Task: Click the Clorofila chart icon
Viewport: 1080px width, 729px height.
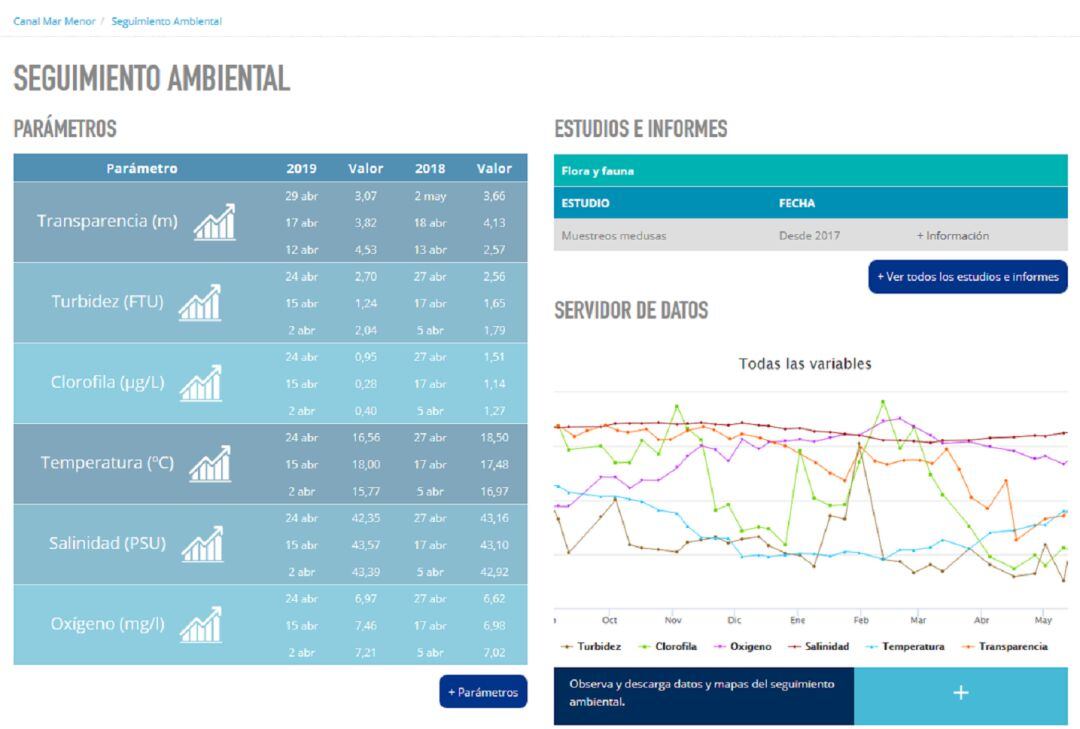Action: point(200,383)
